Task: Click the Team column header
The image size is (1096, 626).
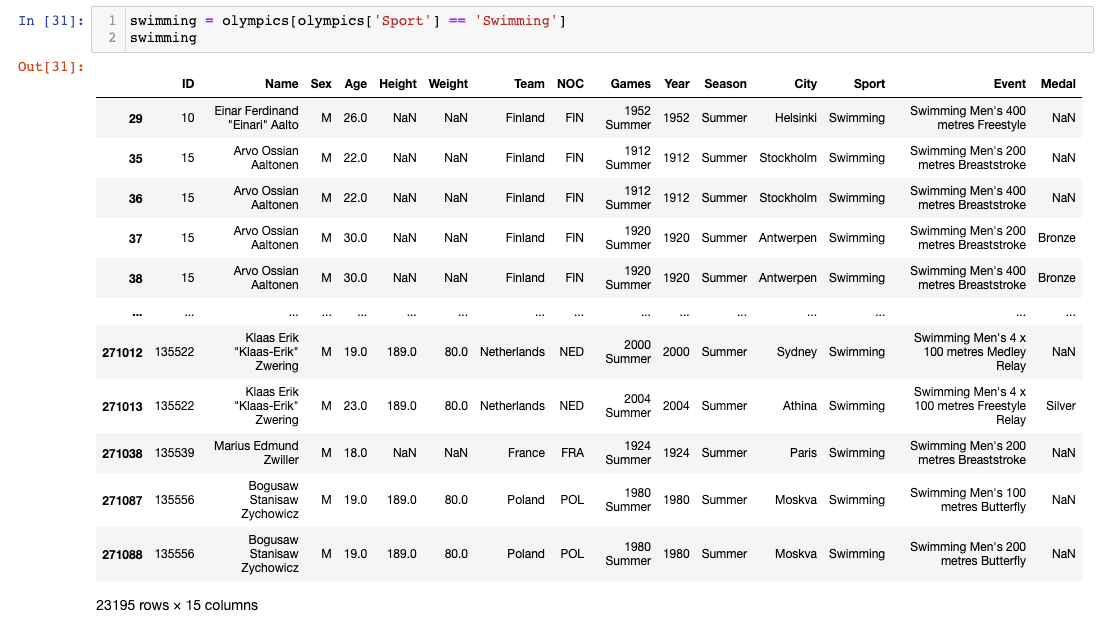Action: pos(529,84)
